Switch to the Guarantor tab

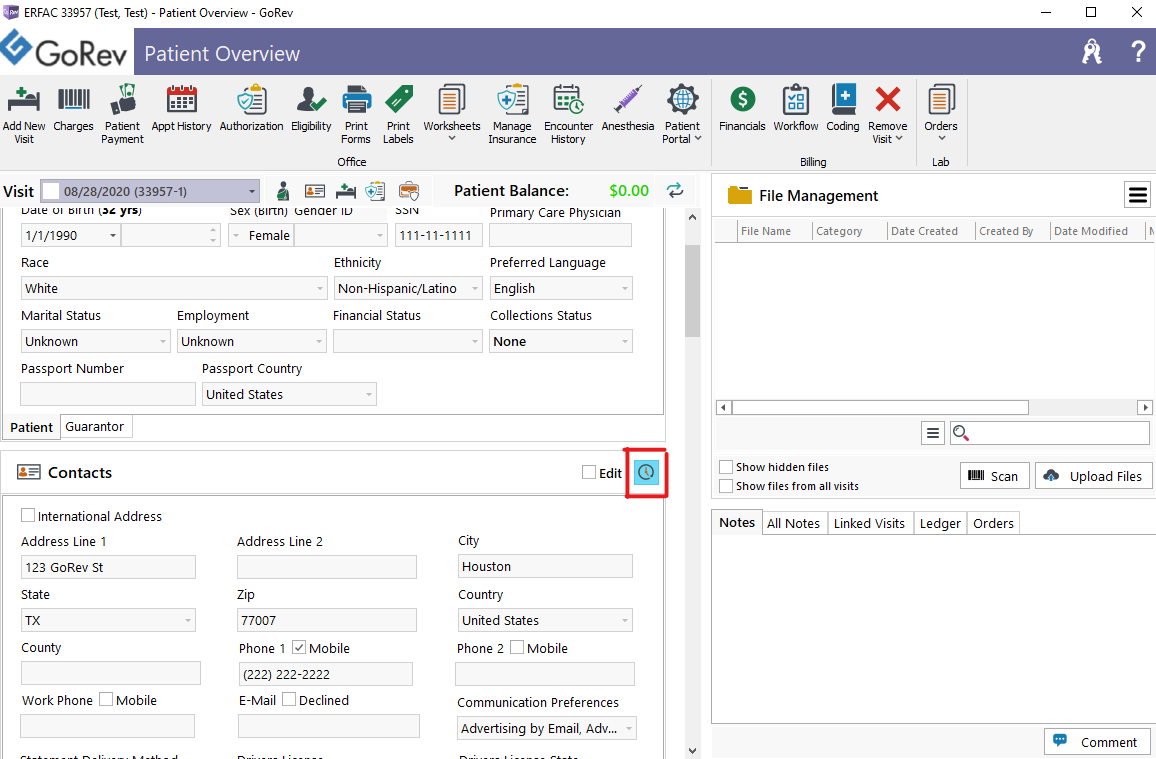pos(95,427)
